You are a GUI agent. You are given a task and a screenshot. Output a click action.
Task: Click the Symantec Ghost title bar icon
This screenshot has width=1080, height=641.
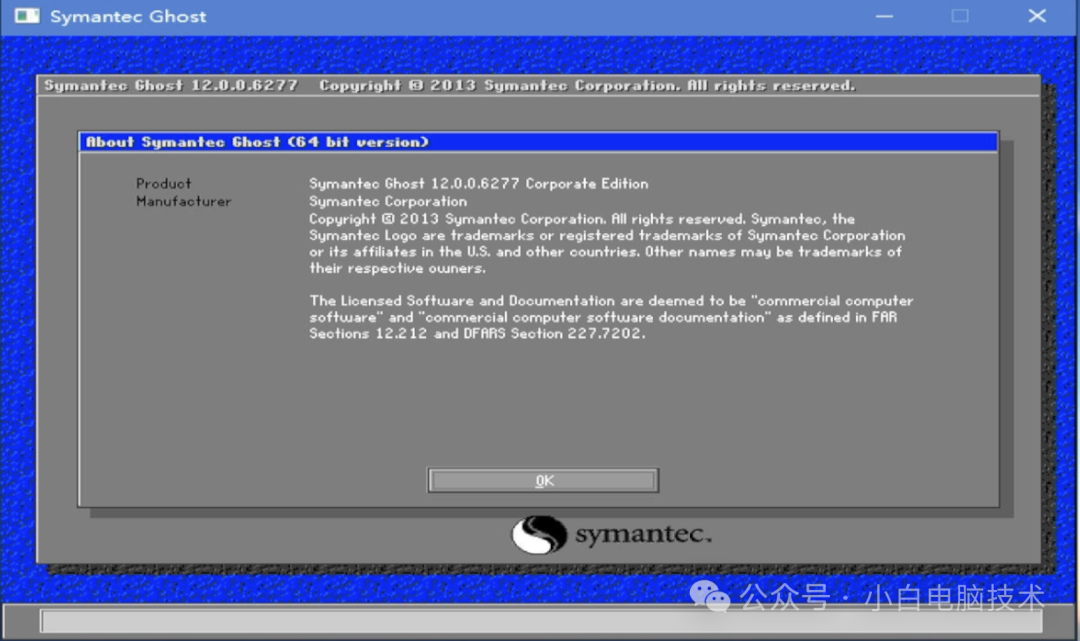[27, 16]
